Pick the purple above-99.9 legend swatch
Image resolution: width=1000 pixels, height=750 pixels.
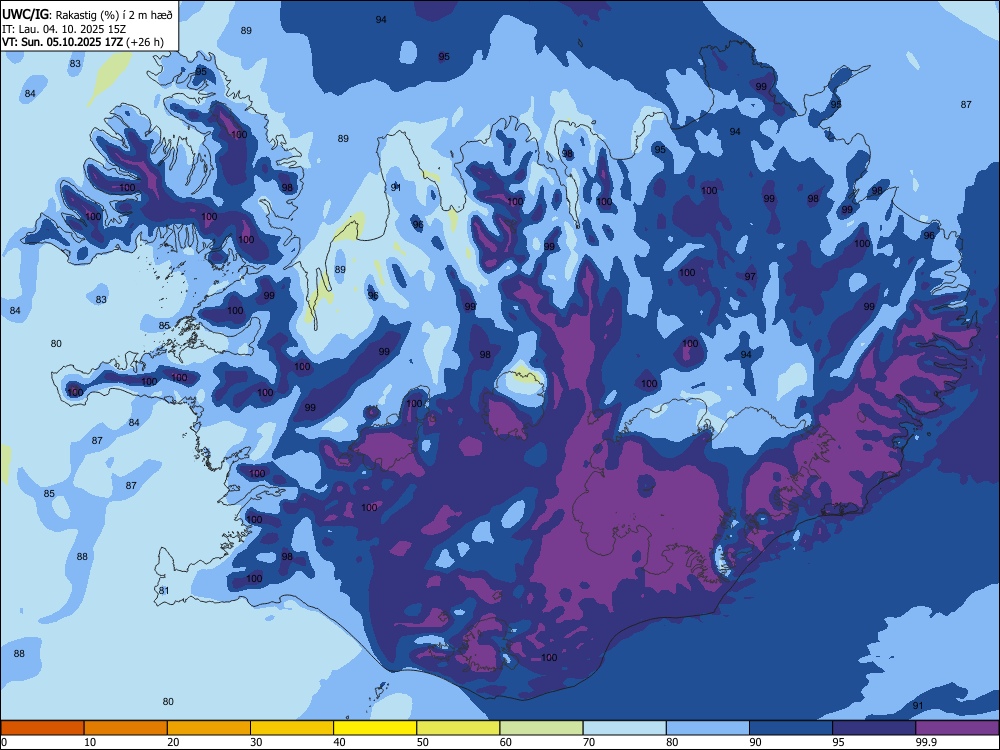pyautogui.click(x=957, y=728)
